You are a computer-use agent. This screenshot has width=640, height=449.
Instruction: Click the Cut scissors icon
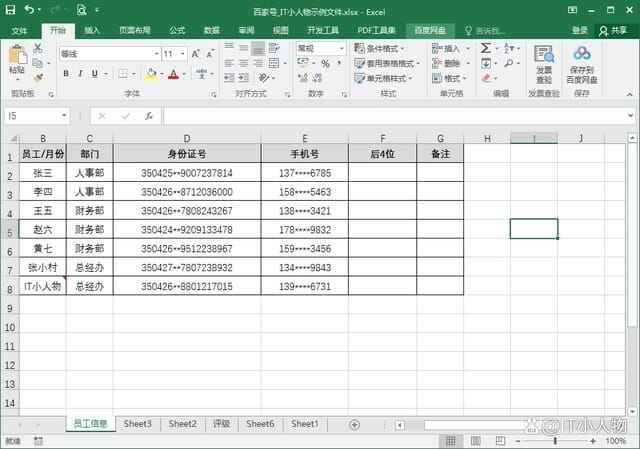coord(38,48)
